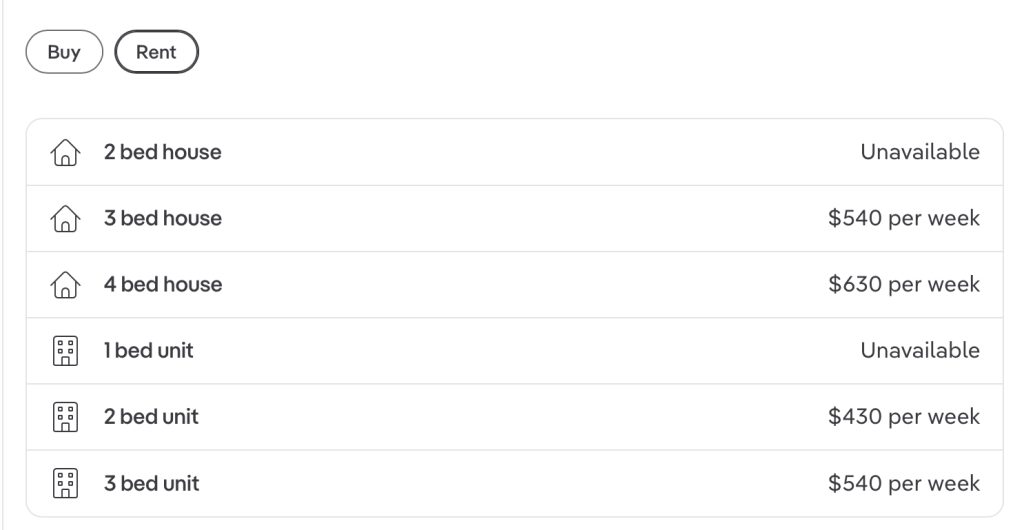Click the $630 per week price

904,285
